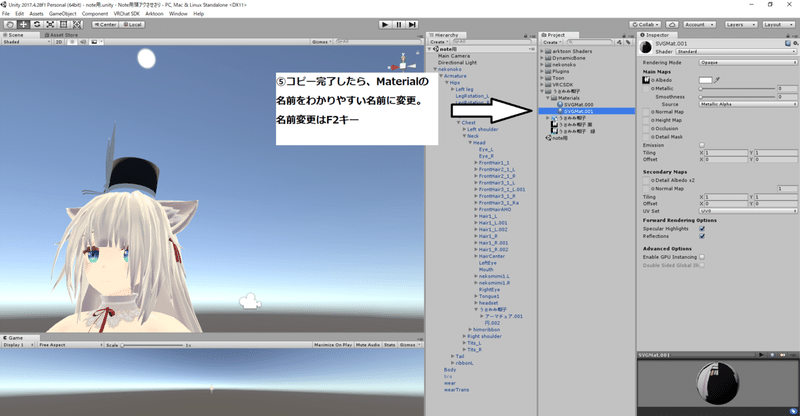
Task: Click the Collab button
Action: click(645, 25)
